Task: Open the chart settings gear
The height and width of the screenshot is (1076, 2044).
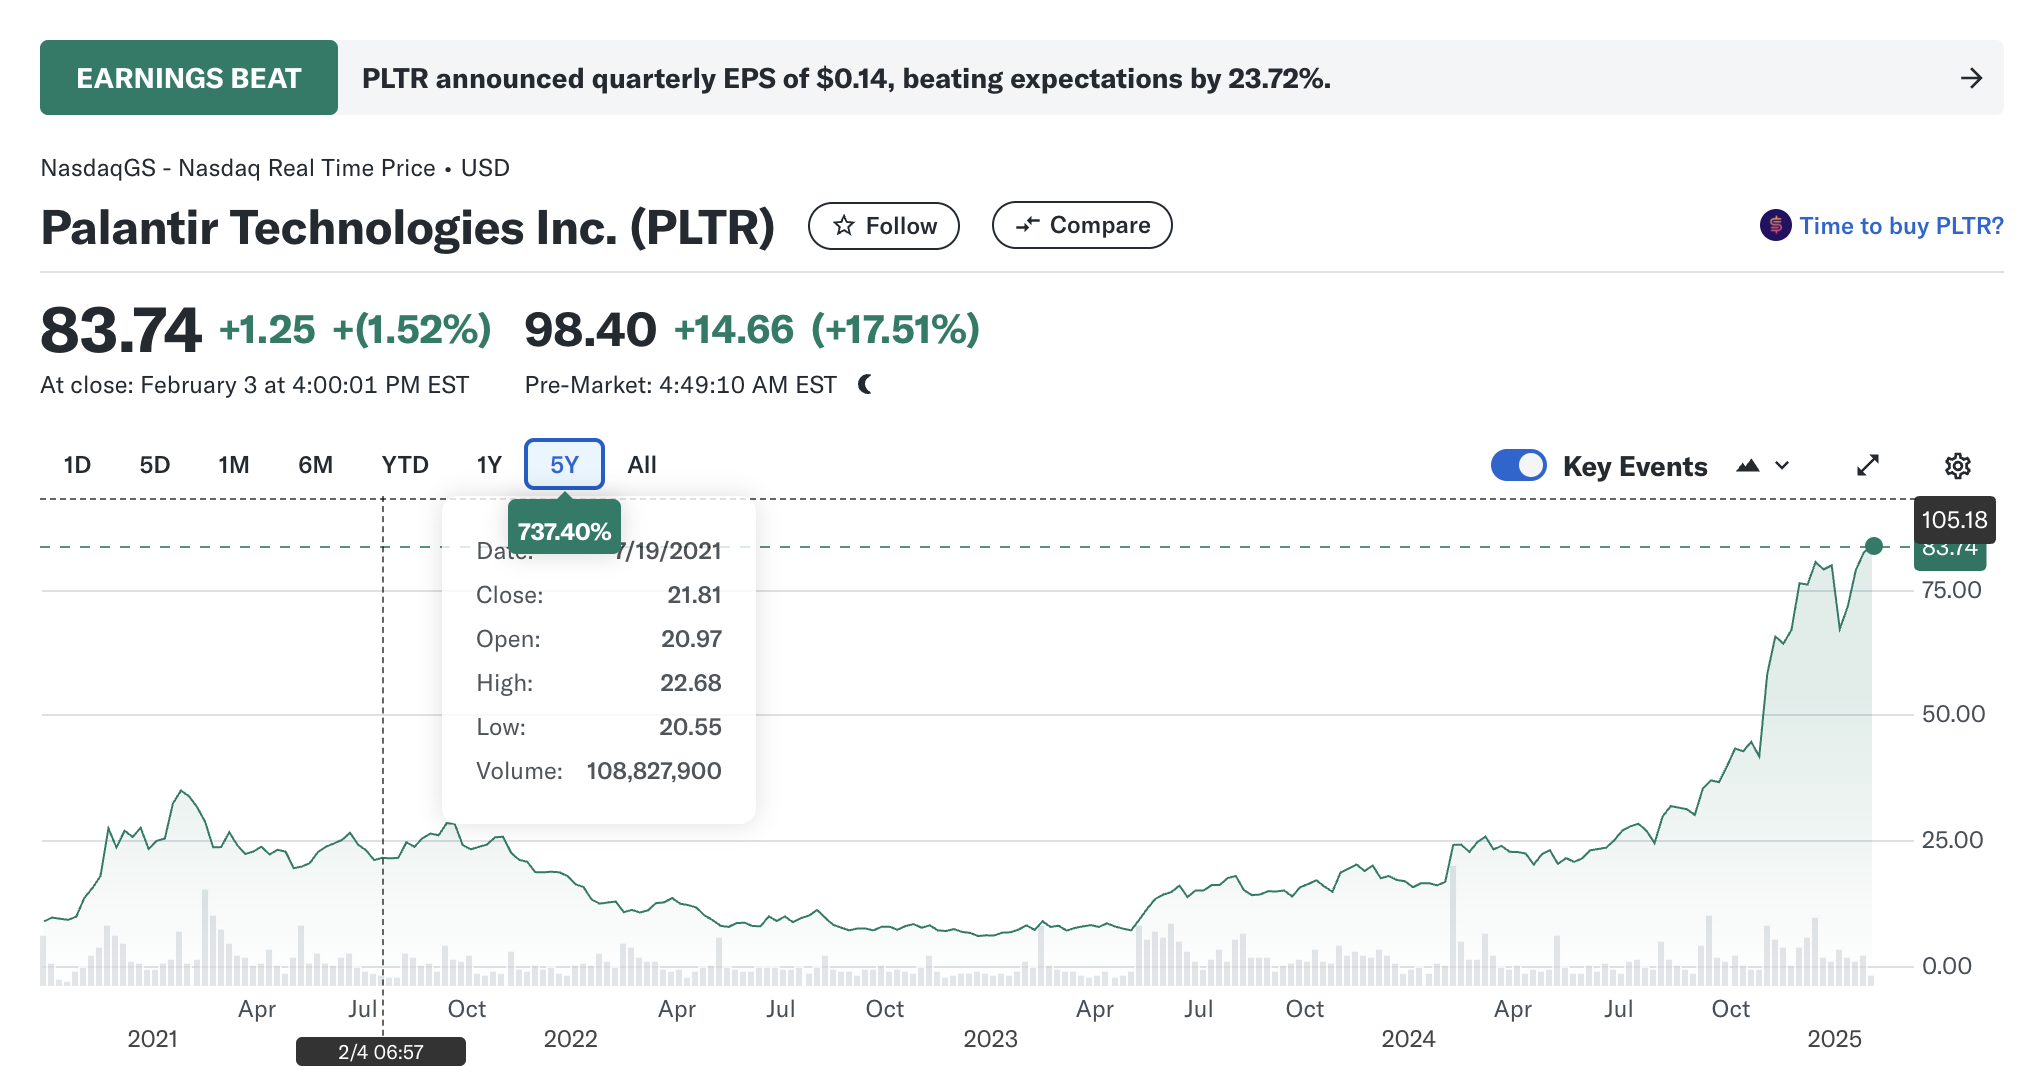Action: [x=1957, y=466]
